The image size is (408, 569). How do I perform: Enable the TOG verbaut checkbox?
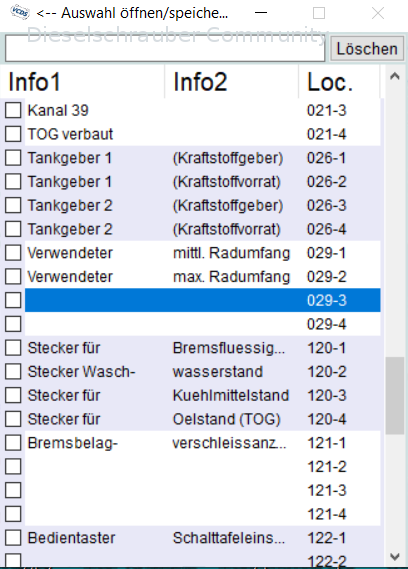pos(13,134)
